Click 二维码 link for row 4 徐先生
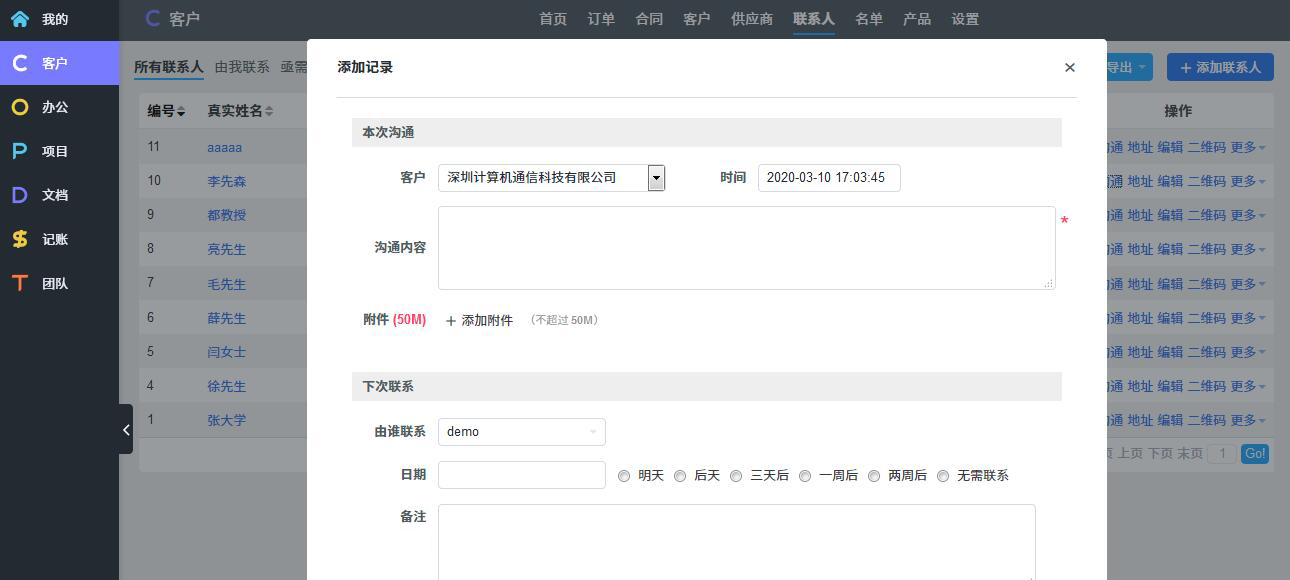1290x580 pixels. pos(1206,386)
